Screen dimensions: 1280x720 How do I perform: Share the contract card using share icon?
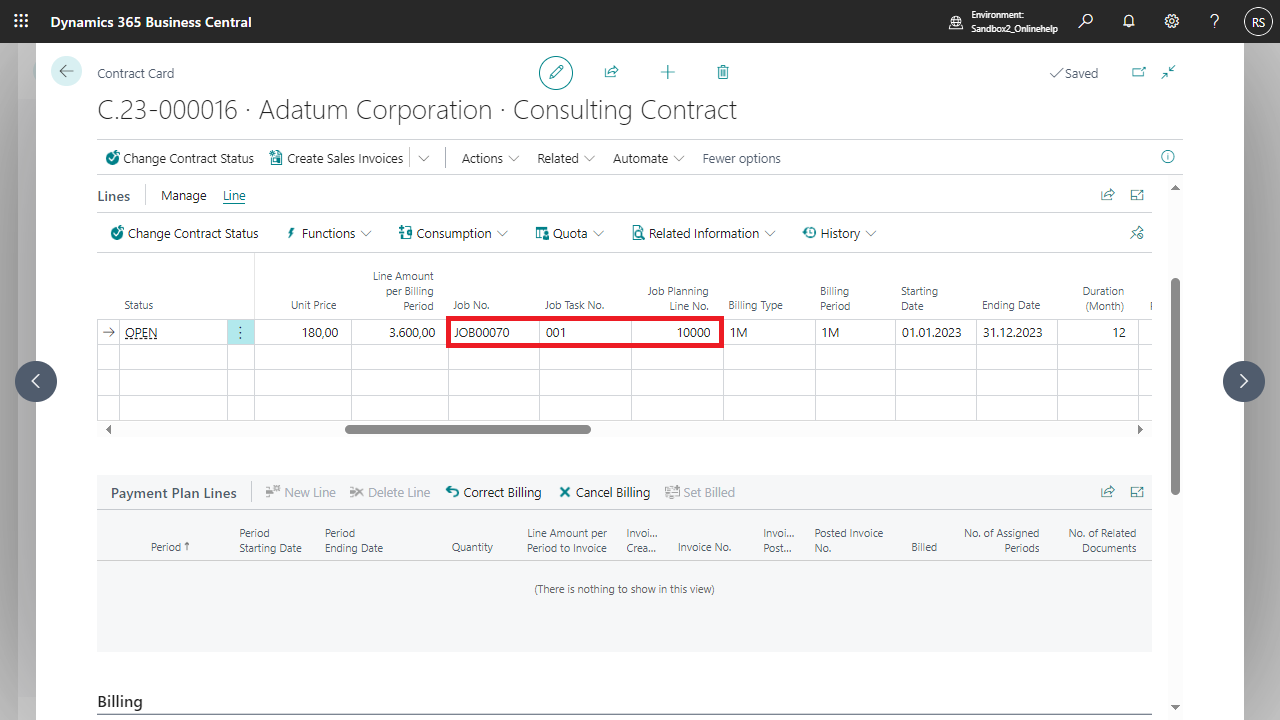click(611, 73)
